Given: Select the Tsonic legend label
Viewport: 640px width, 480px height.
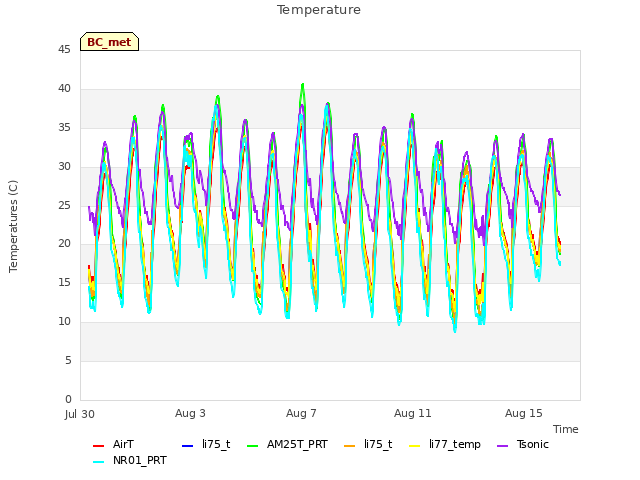Looking at the screenshot, I should (533, 444).
